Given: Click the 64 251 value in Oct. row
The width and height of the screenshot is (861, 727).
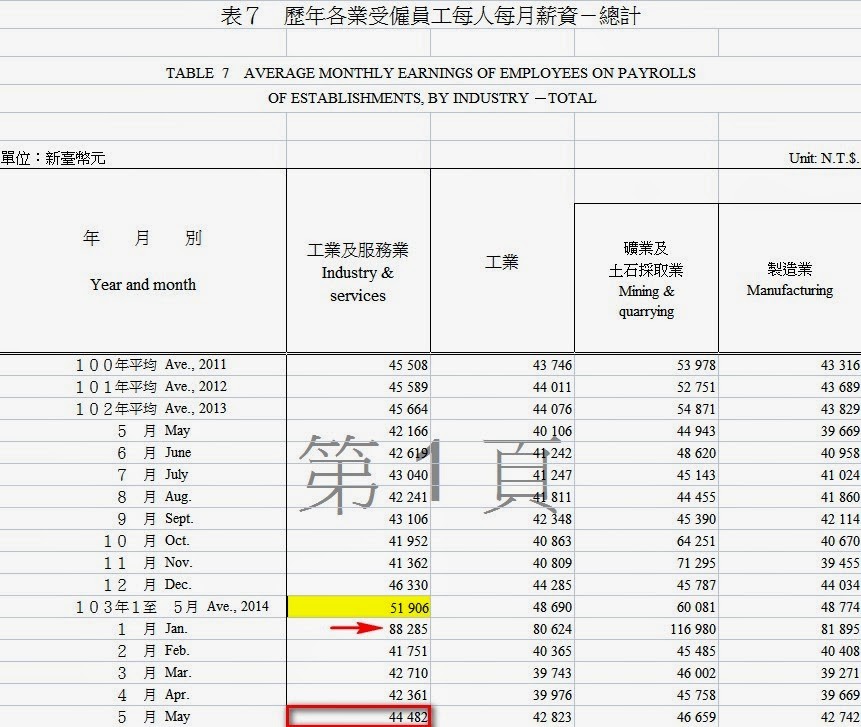Looking at the screenshot, I should click(696, 541).
